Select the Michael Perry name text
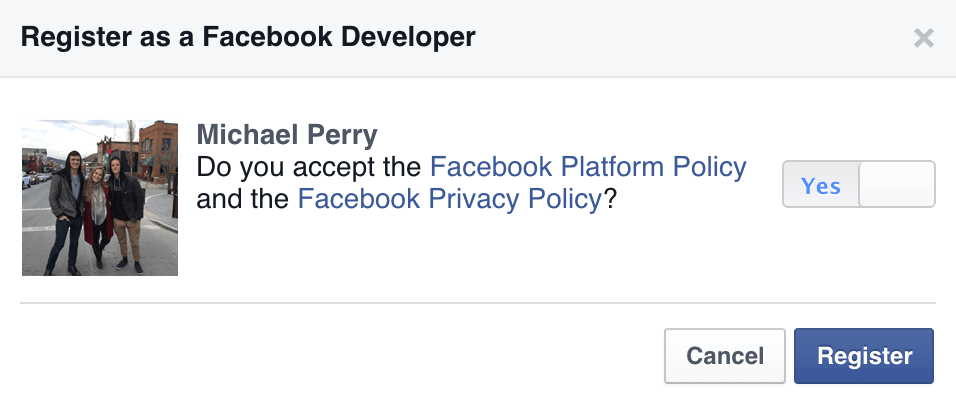Screen dimensions: 956x404 (287, 135)
